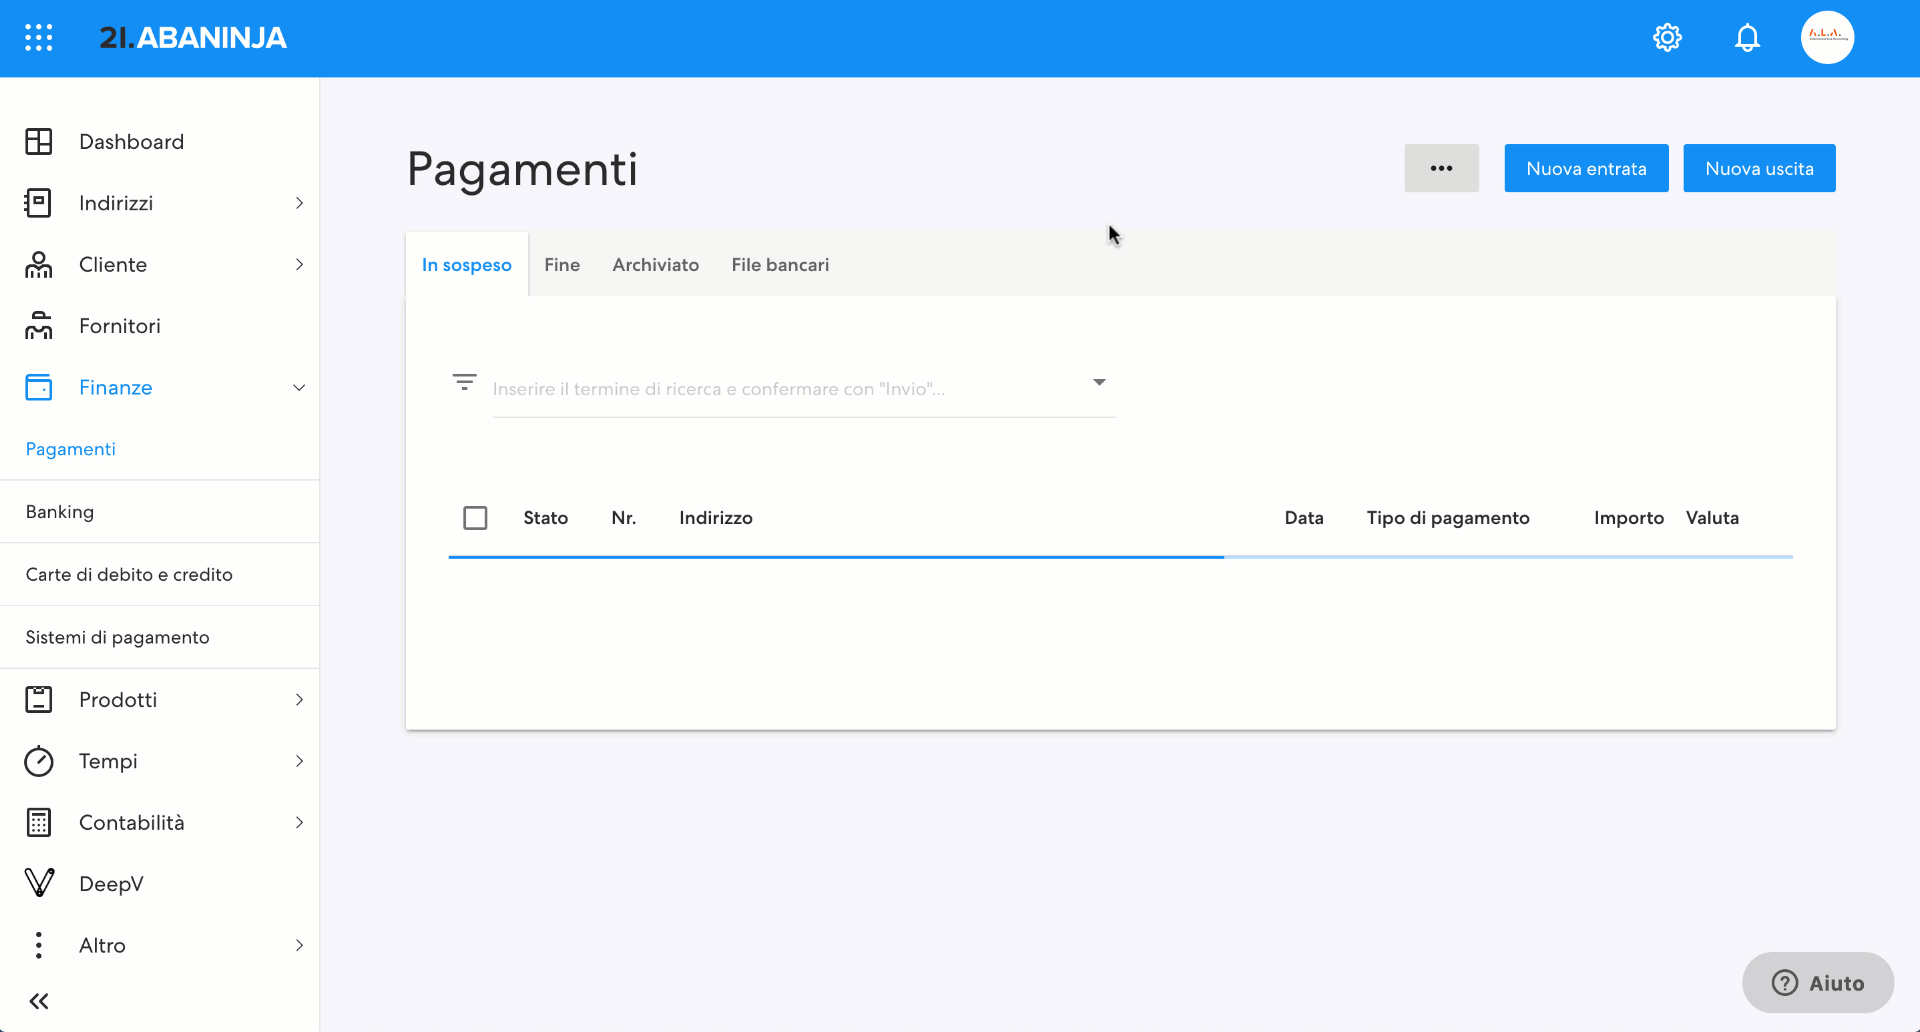Tick the select-all checkbox in table header

point(475,518)
